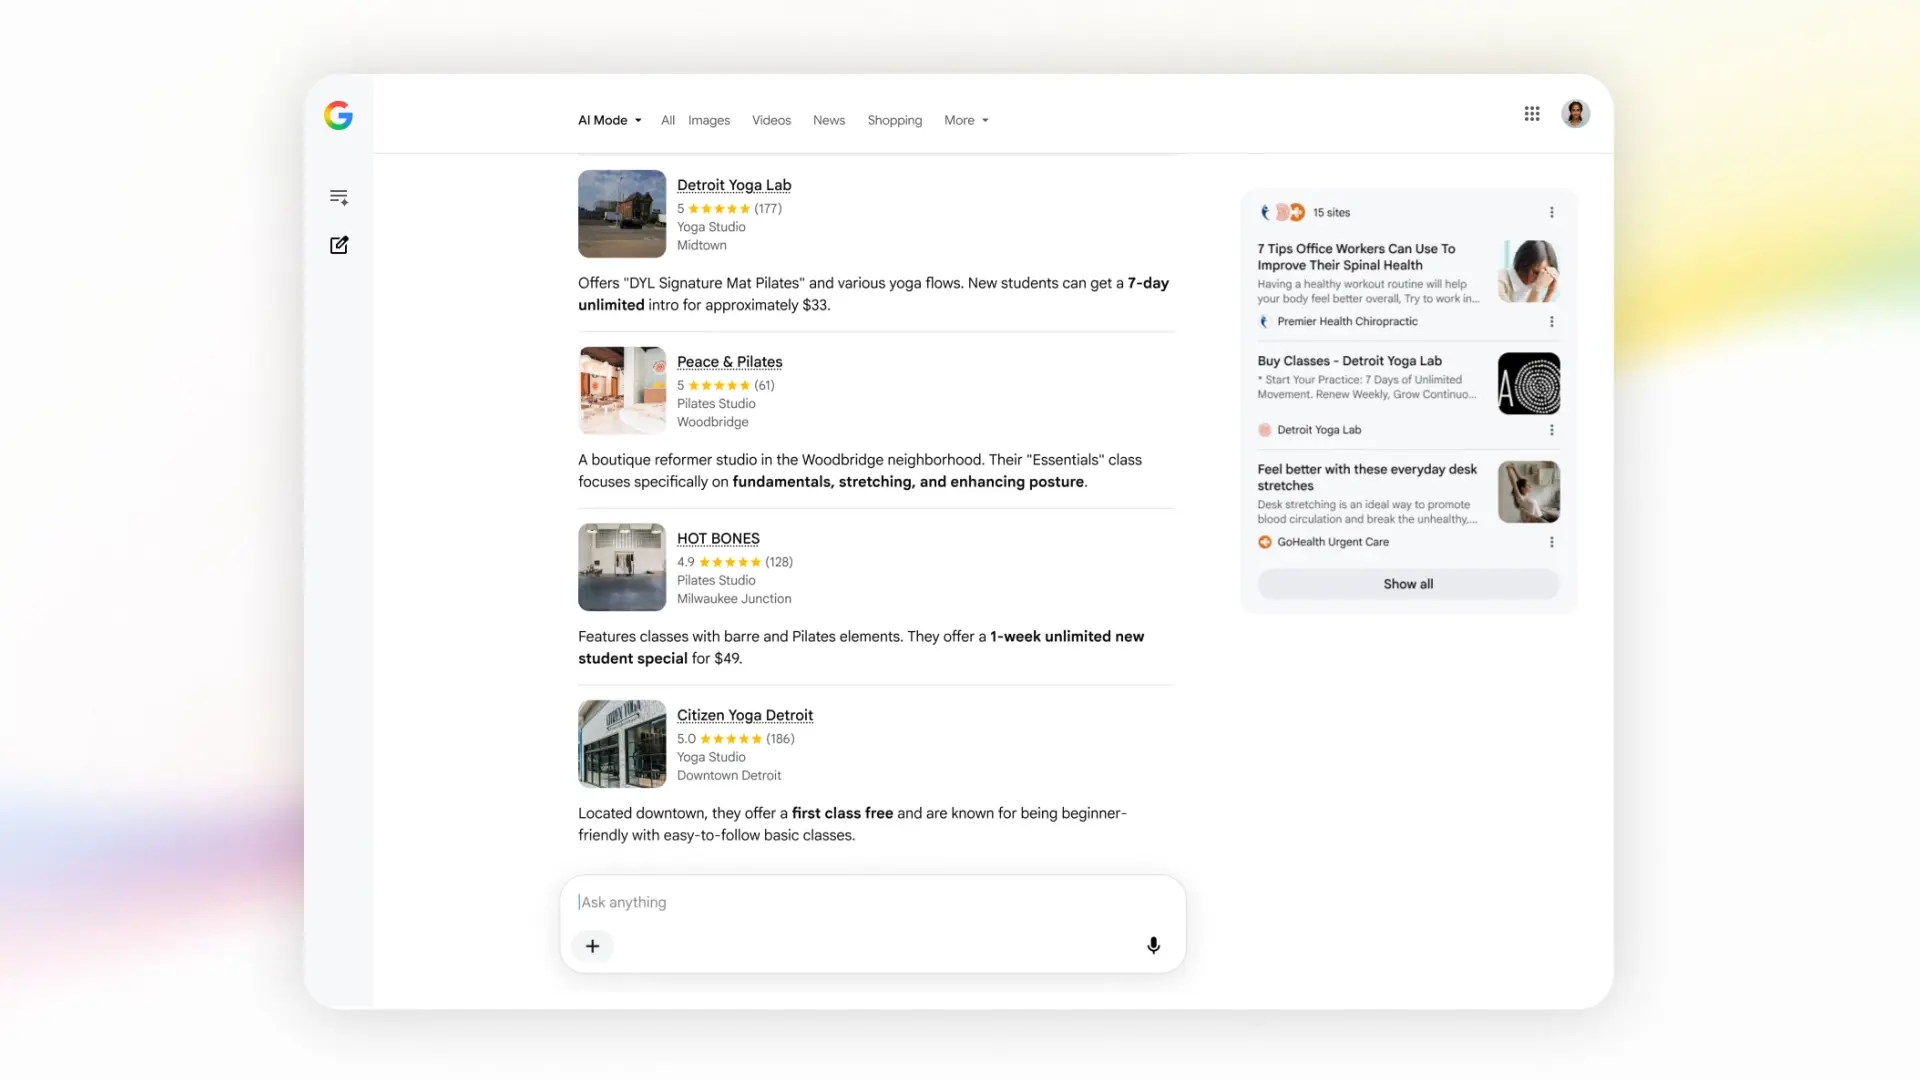Open the Google apps grid
Viewport: 1920px width, 1080px height.
coord(1532,114)
